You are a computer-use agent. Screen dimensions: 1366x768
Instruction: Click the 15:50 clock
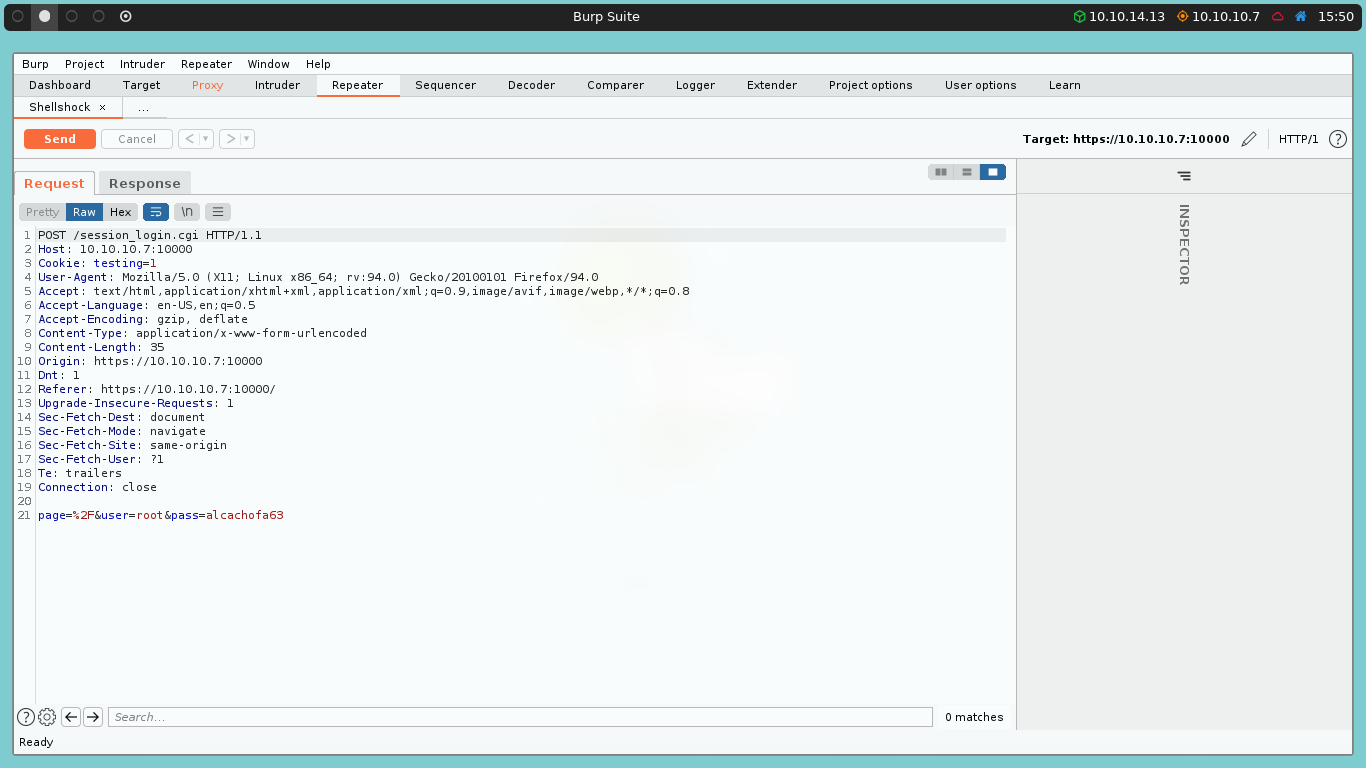[x=1336, y=16]
